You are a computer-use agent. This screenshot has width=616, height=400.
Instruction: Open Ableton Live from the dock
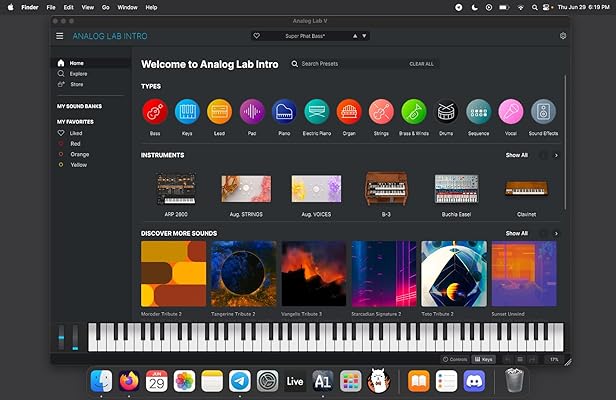click(x=295, y=381)
